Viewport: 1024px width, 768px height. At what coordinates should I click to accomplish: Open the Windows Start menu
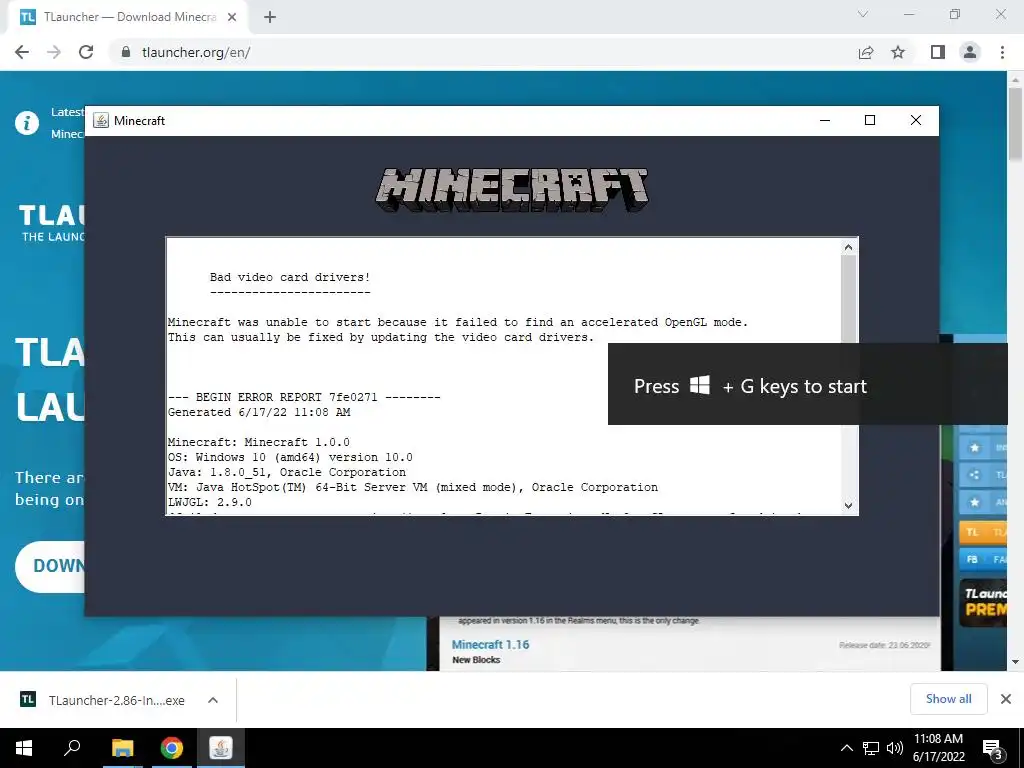(24, 748)
